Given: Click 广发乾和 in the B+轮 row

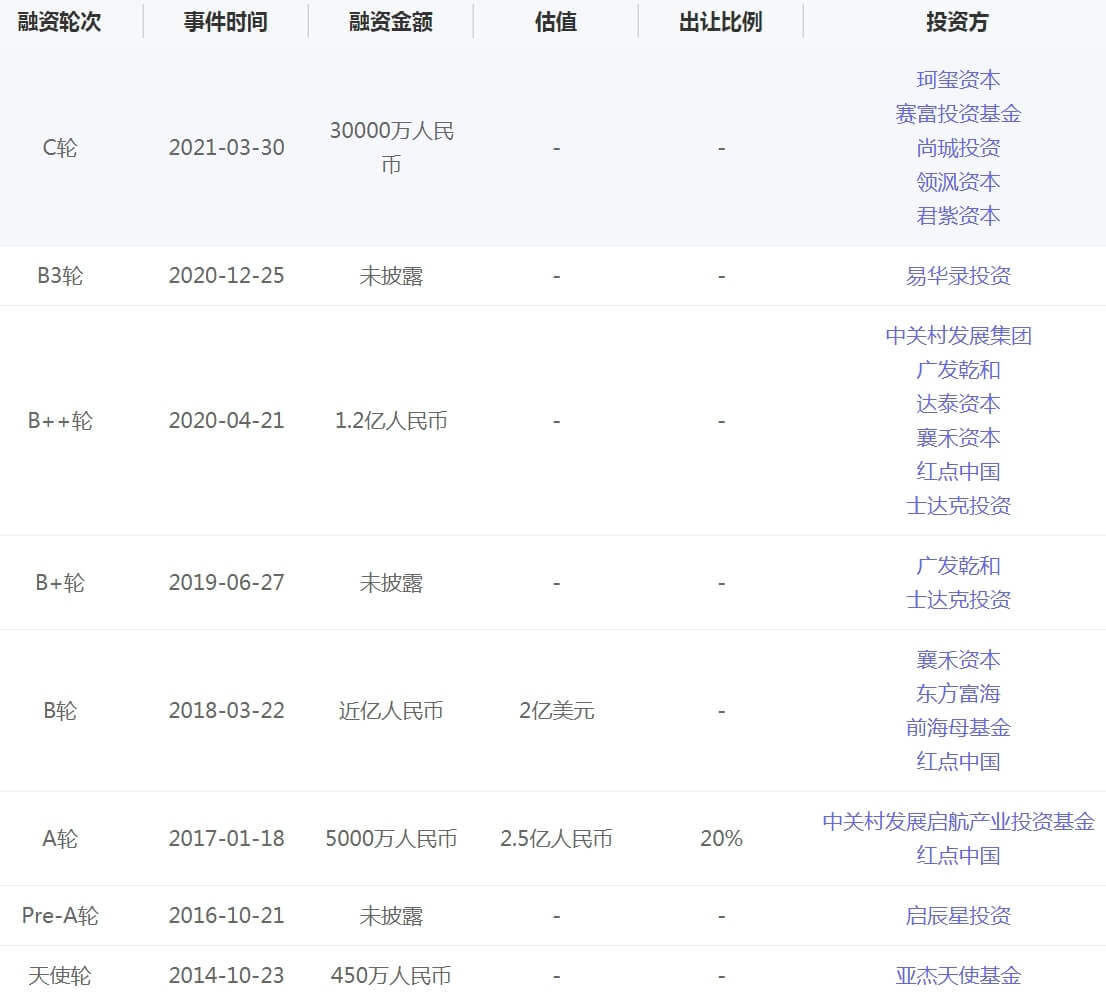Looking at the screenshot, I should point(958,566).
